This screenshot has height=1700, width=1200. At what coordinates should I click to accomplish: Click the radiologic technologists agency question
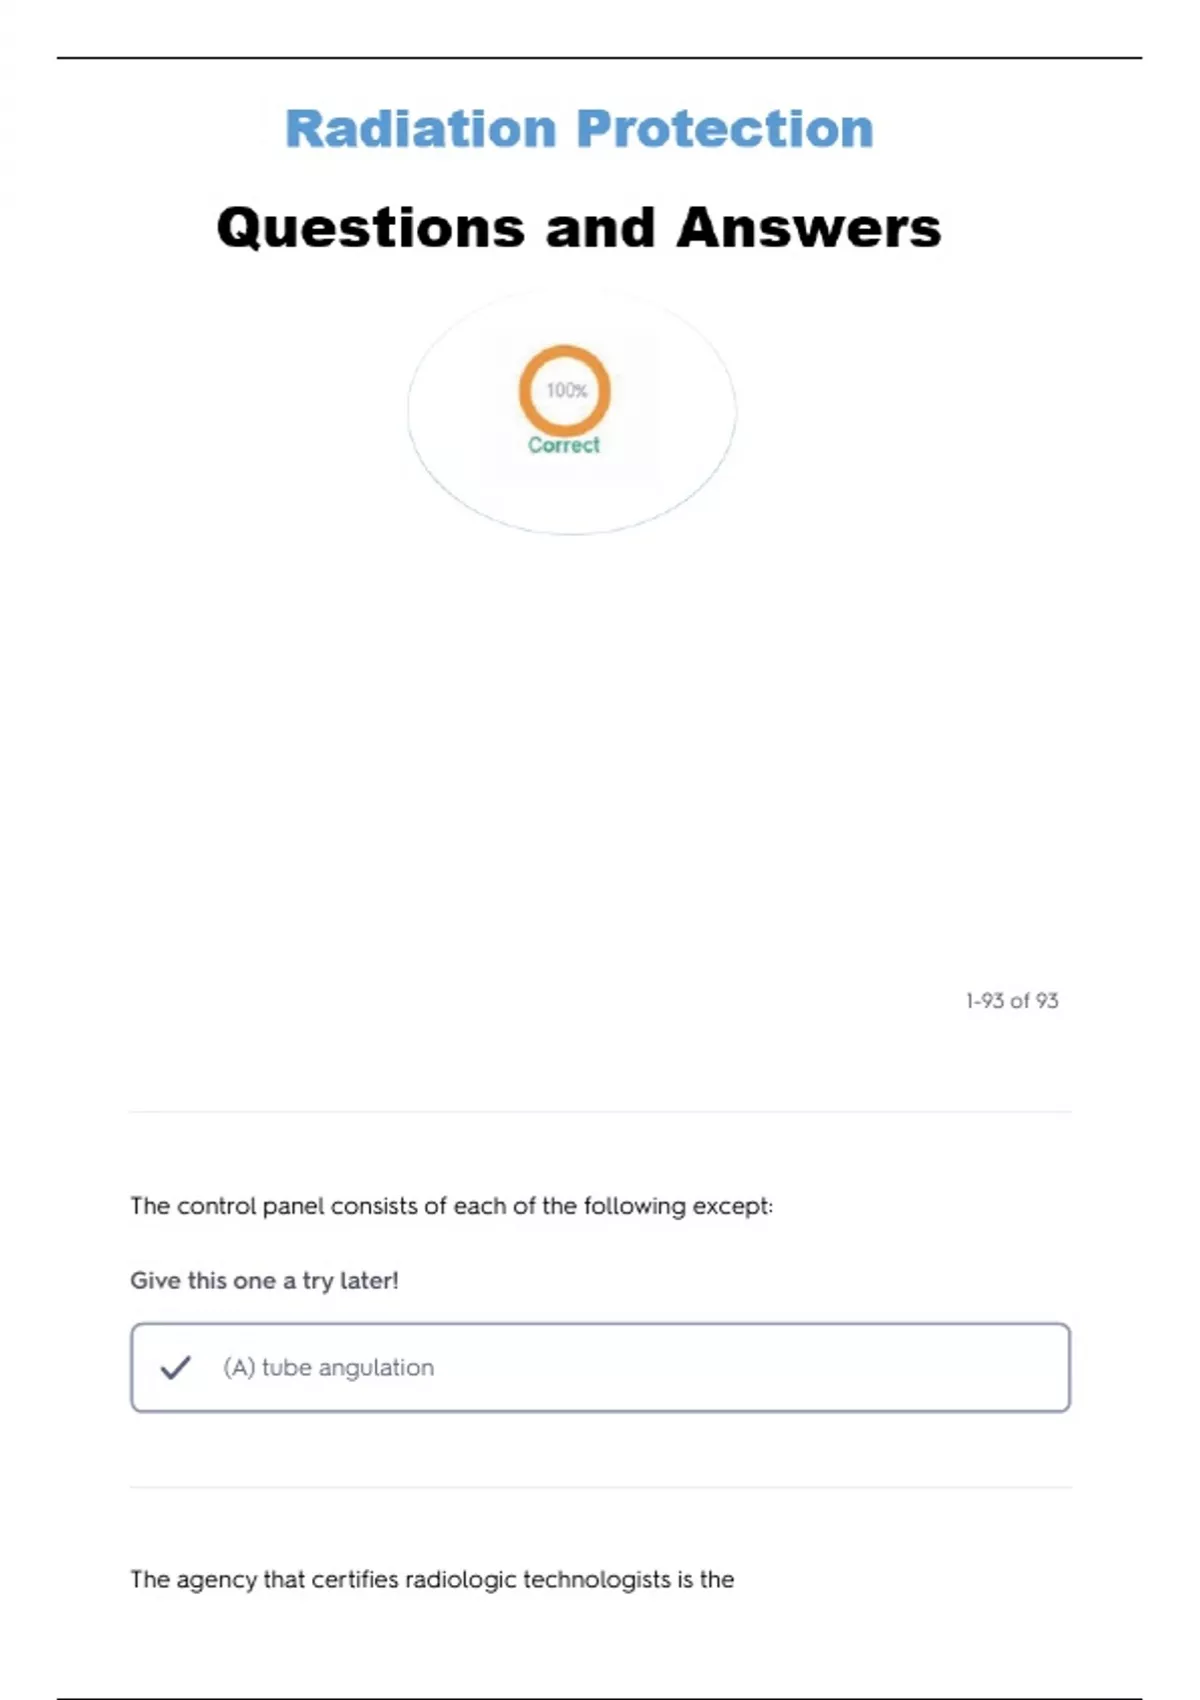[432, 1579]
